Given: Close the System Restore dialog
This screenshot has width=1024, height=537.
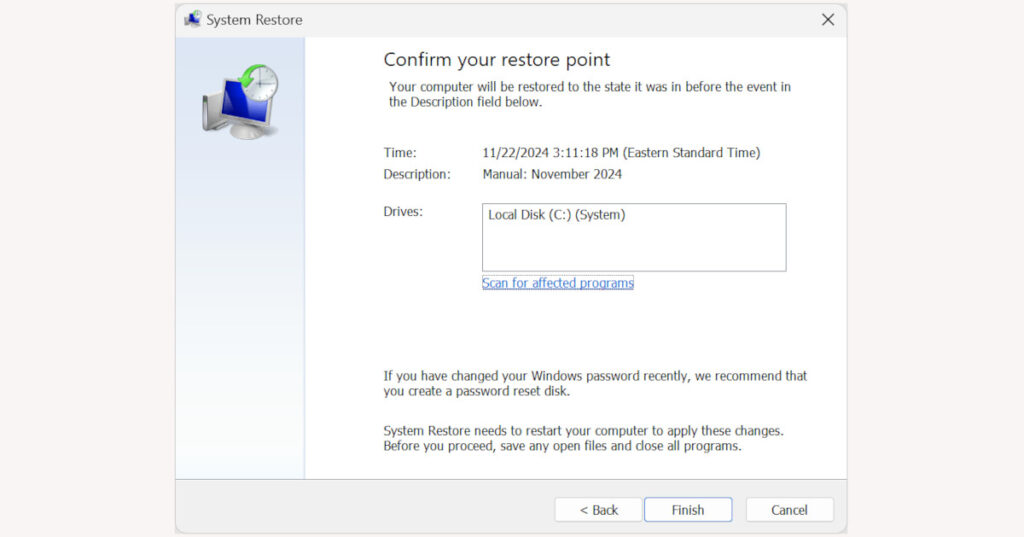Looking at the screenshot, I should (827, 20).
